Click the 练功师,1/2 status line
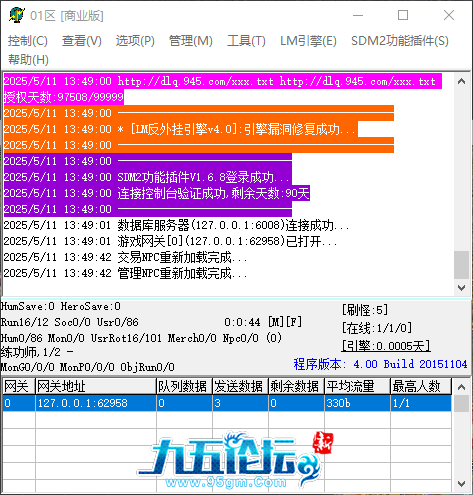 pos(37,352)
